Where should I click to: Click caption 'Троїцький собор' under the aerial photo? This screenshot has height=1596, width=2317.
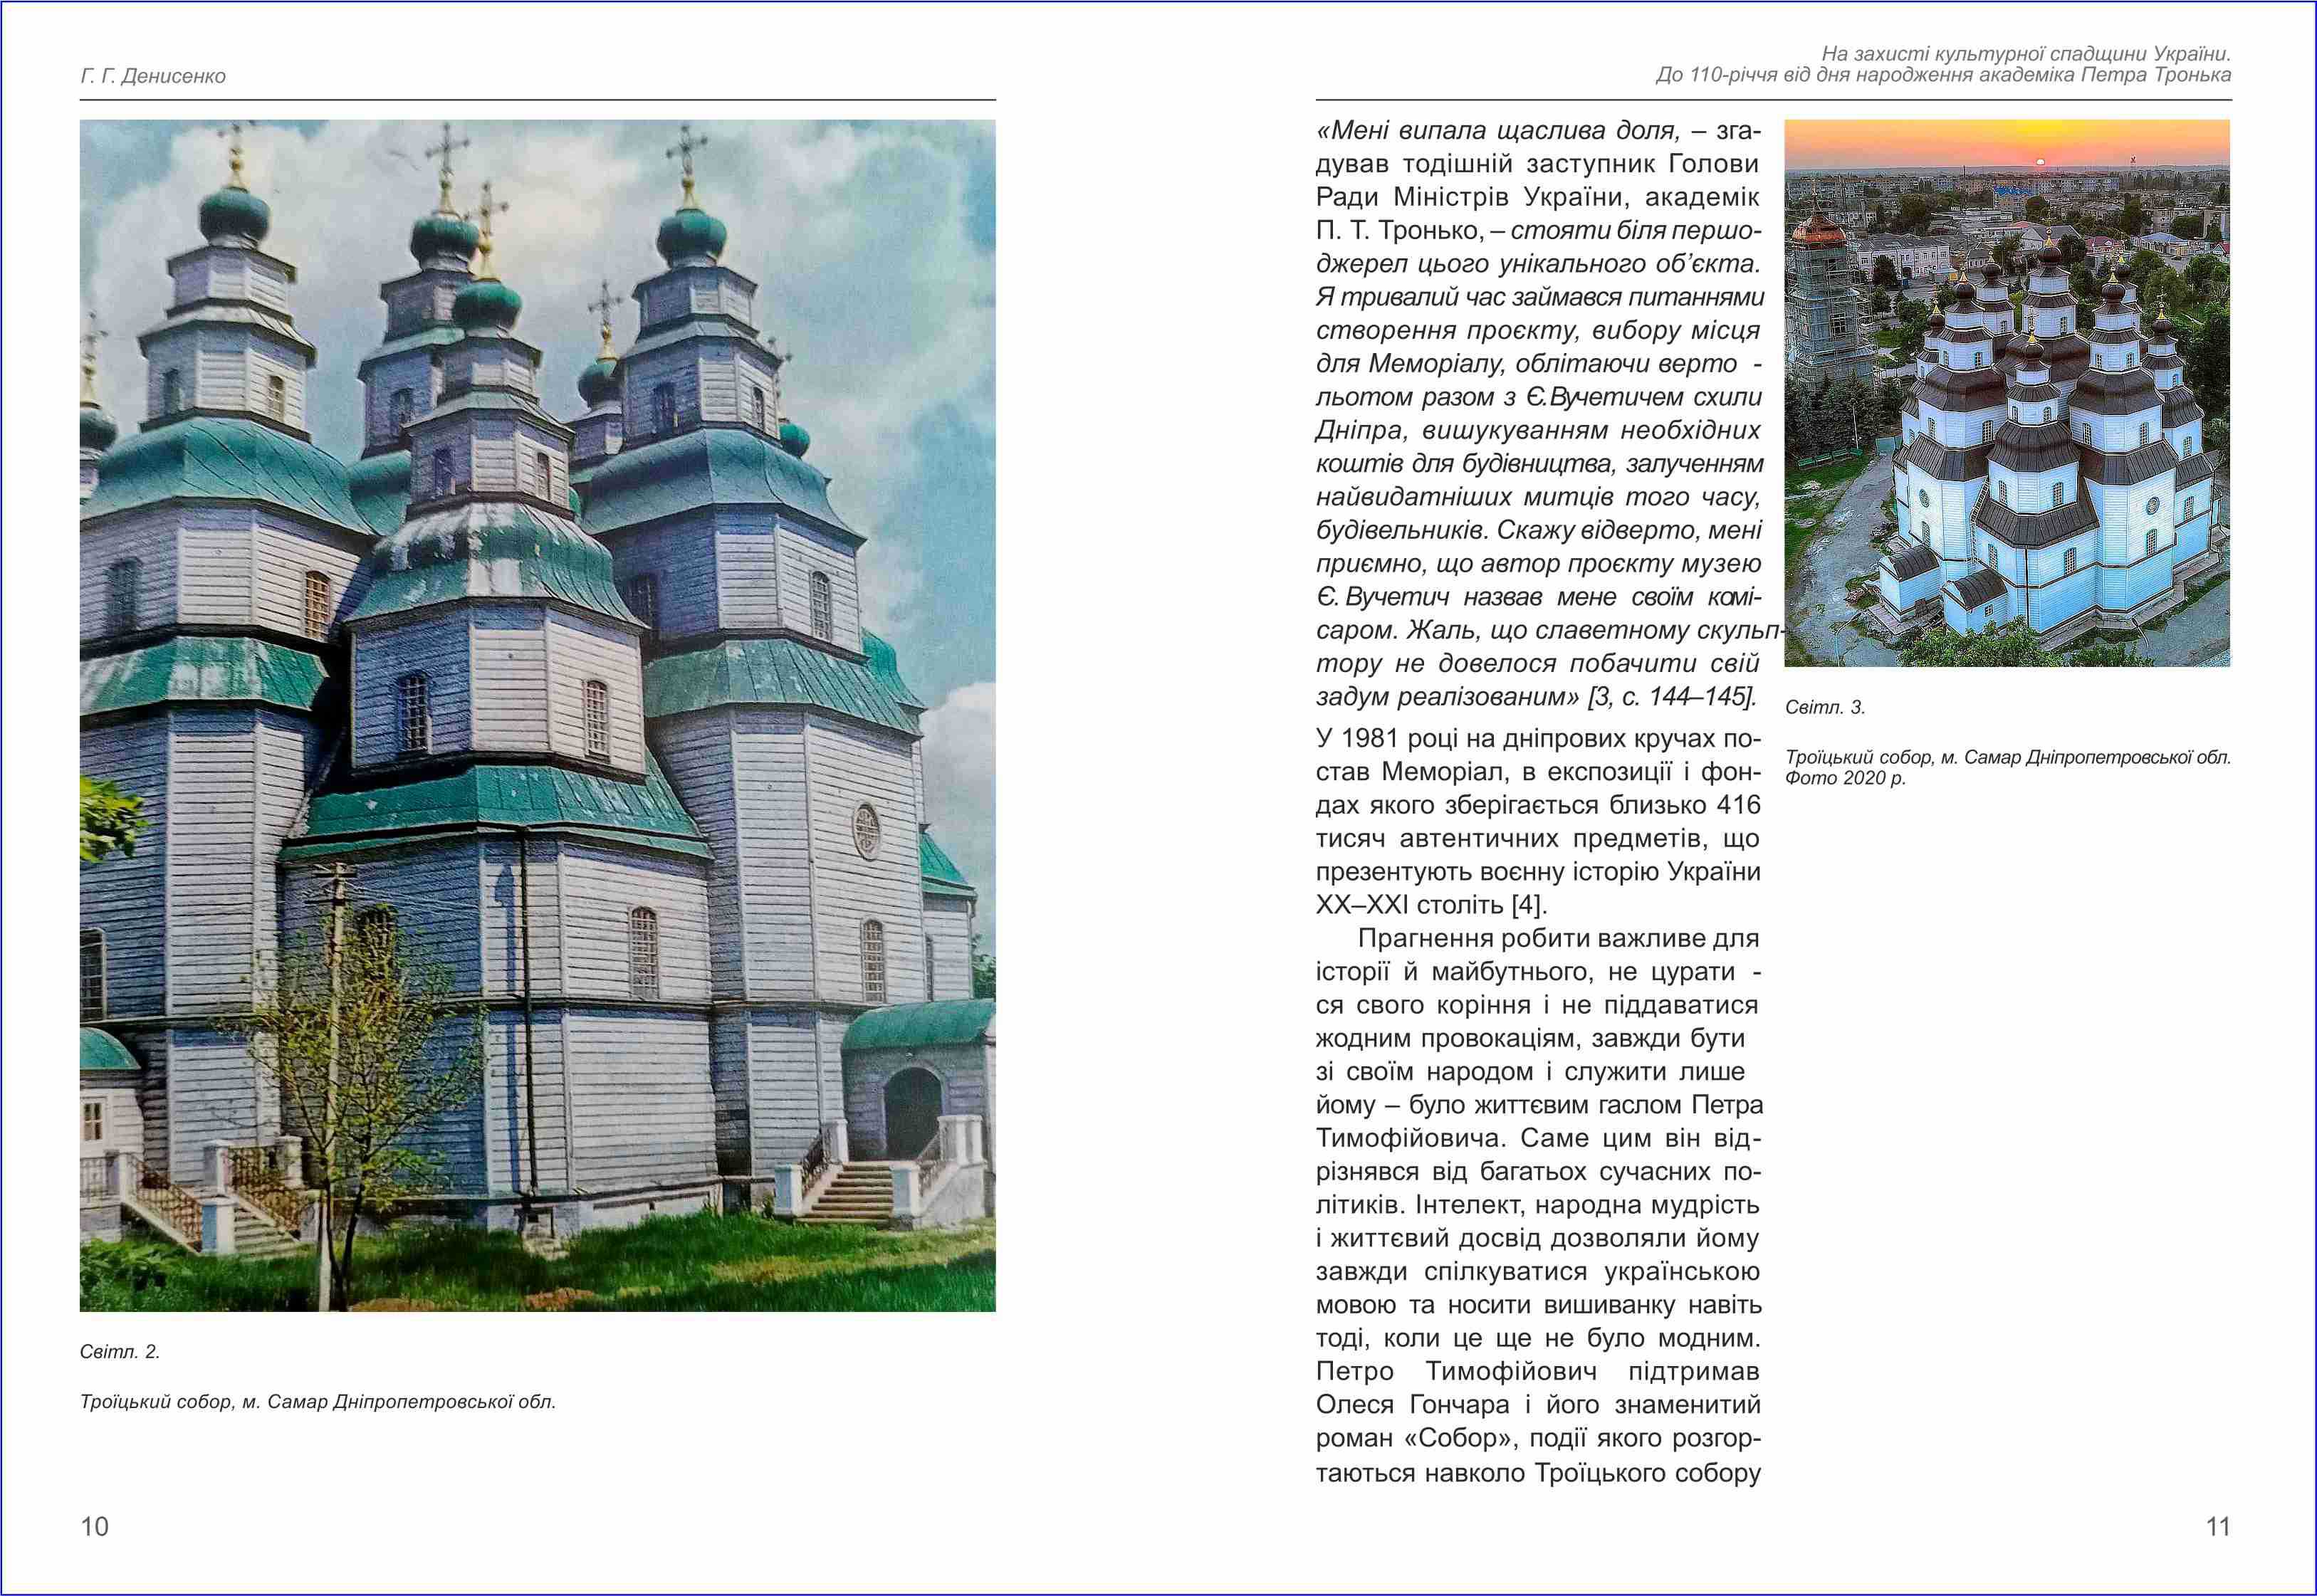click(x=1859, y=757)
